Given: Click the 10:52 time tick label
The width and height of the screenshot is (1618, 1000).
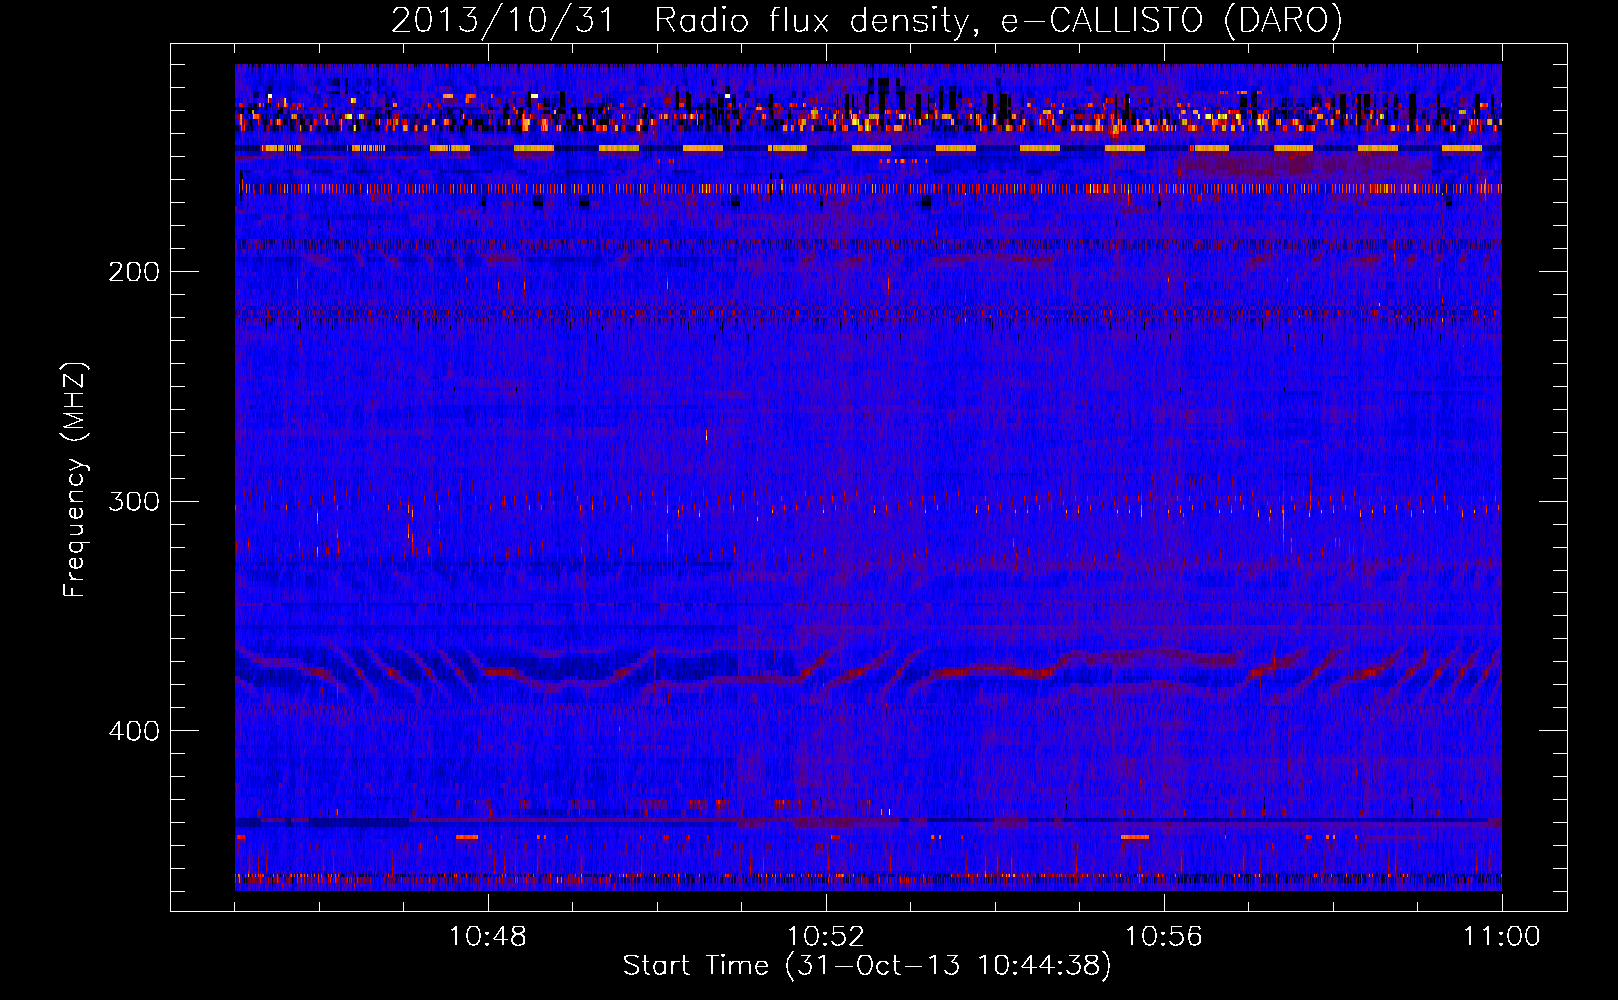Looking at the screenshot, I should 826,937.
